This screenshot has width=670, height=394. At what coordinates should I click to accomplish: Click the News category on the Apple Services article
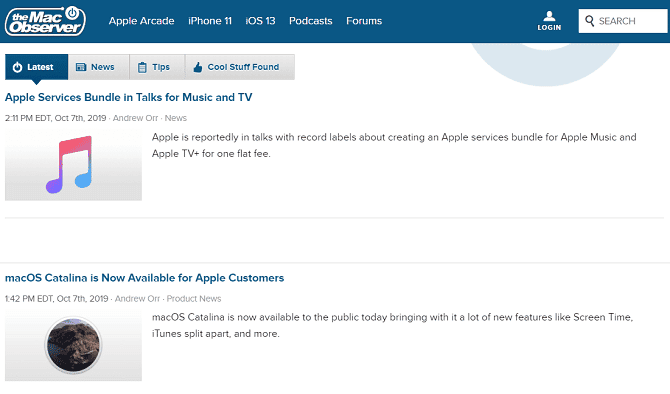176,118
